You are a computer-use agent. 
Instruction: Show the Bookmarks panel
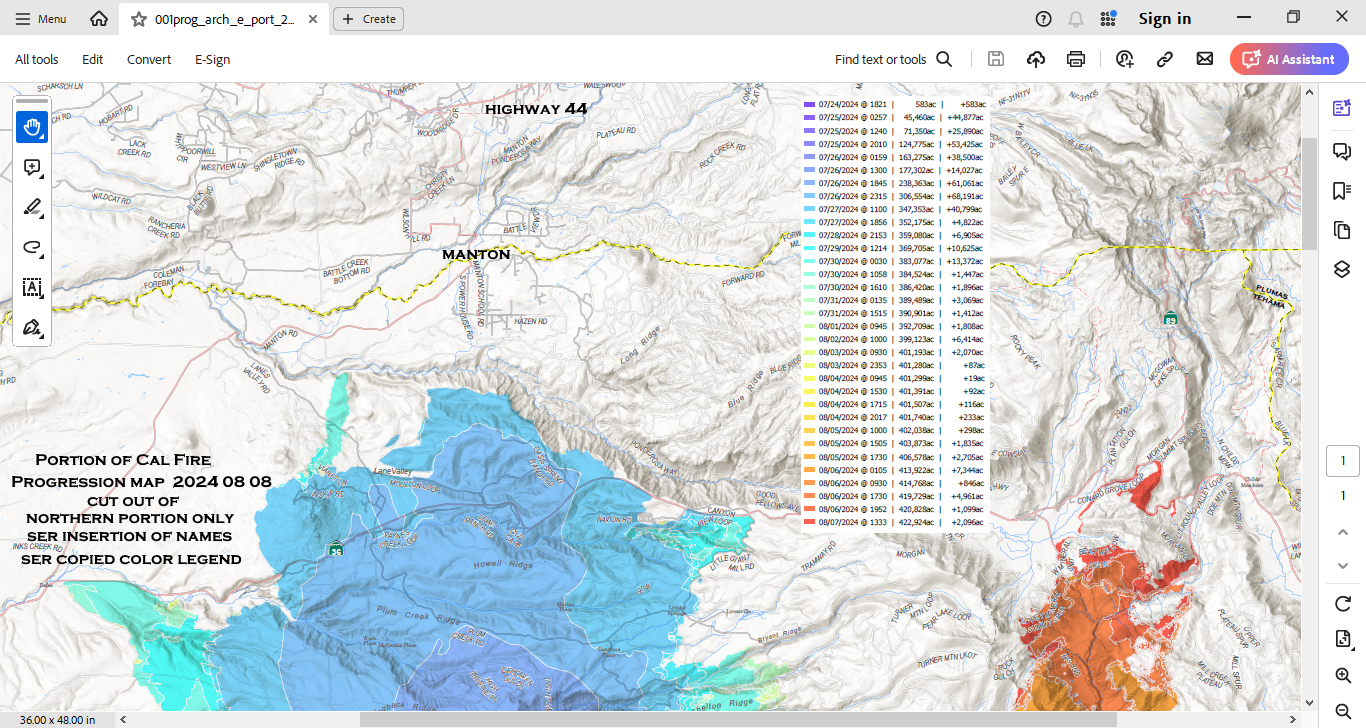coord(1342,191)
